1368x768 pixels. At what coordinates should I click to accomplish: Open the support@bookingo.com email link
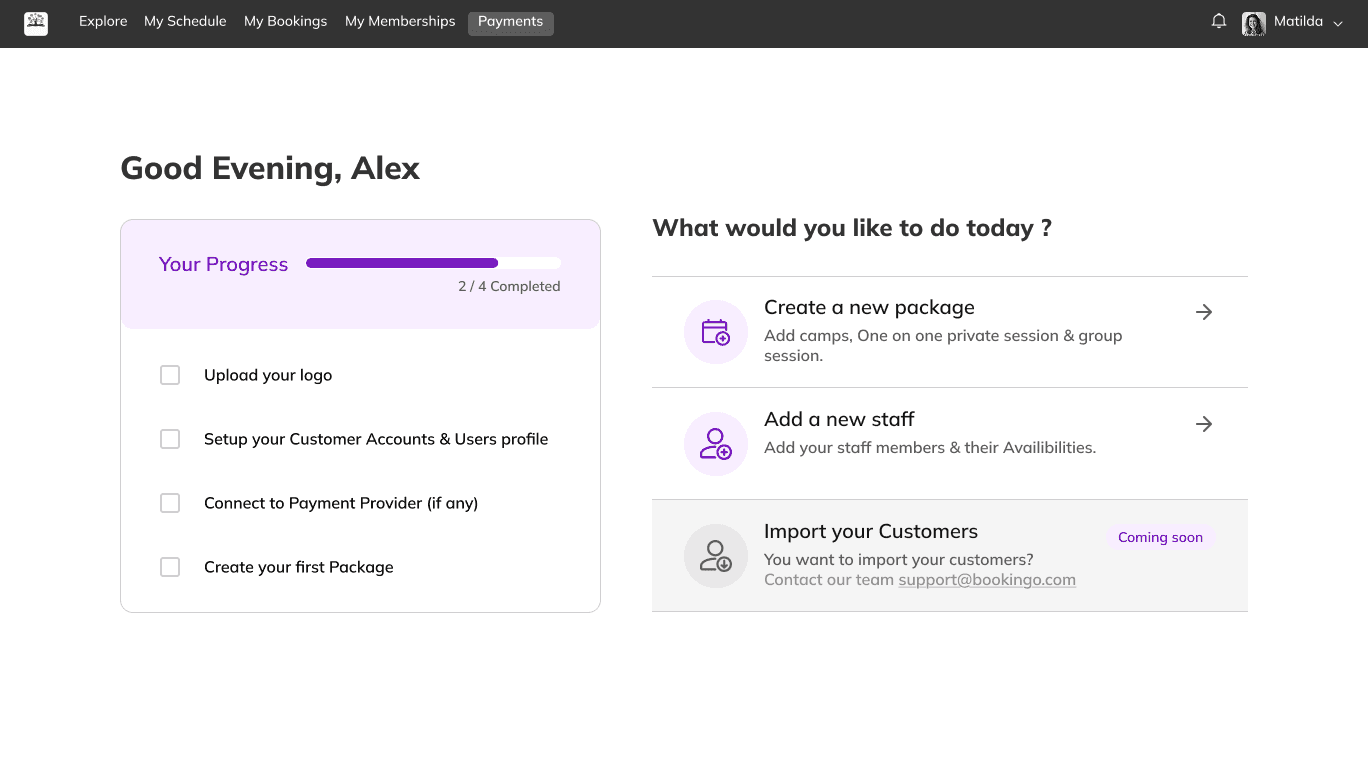986,580
